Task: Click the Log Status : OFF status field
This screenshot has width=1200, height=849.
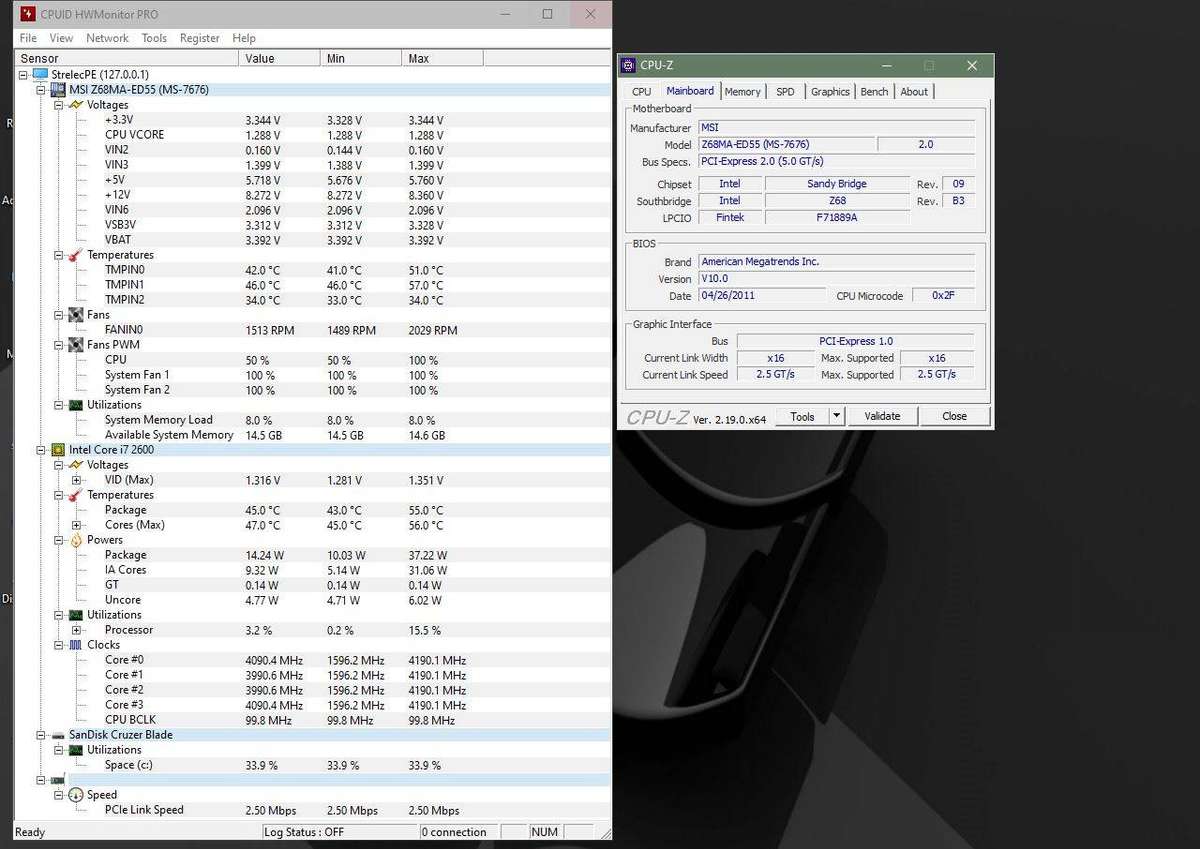Action: point(339,832)
